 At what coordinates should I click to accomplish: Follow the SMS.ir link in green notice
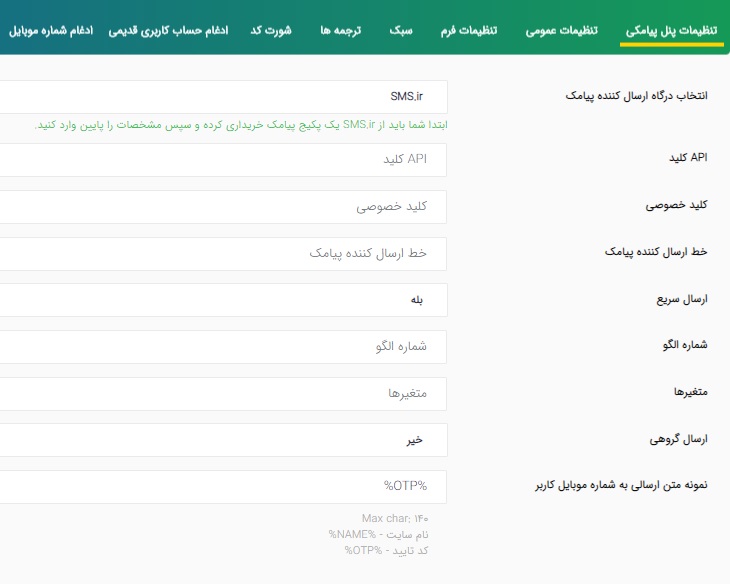[359, 125]
